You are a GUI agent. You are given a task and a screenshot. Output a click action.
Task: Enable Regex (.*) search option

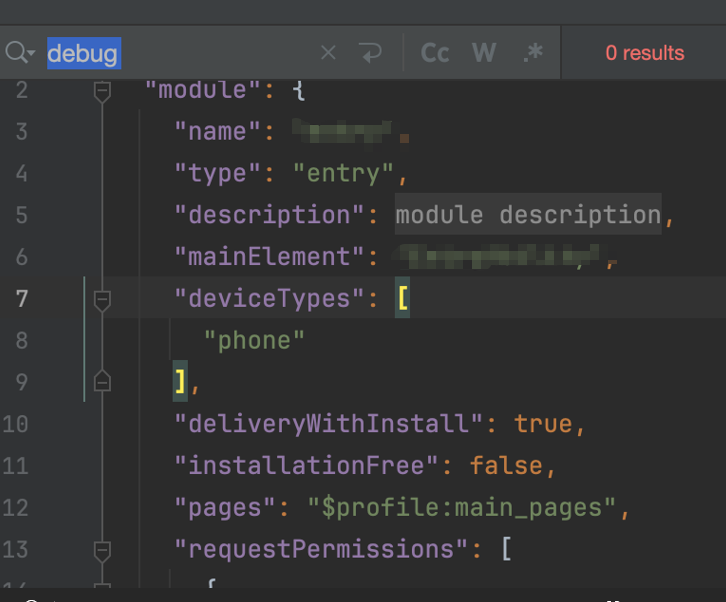point(533,53)
